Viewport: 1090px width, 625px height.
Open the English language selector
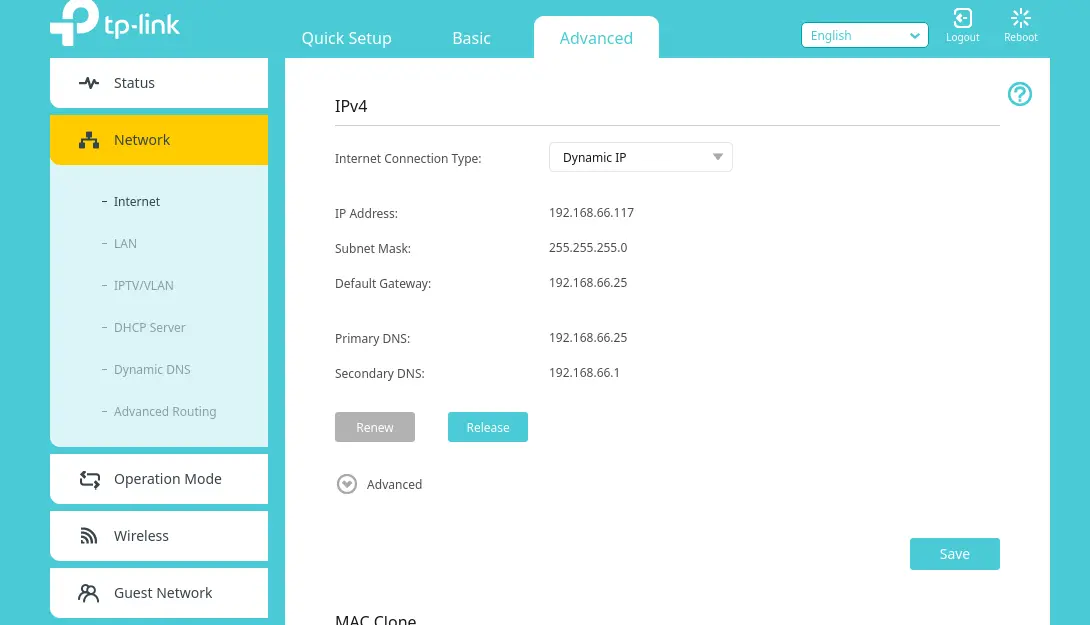864,36
